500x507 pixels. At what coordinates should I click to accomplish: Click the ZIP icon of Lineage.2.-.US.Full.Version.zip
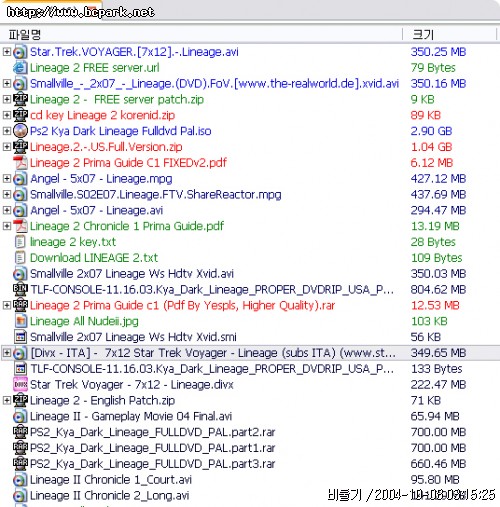pyautogui.click(x=20, y=147)
